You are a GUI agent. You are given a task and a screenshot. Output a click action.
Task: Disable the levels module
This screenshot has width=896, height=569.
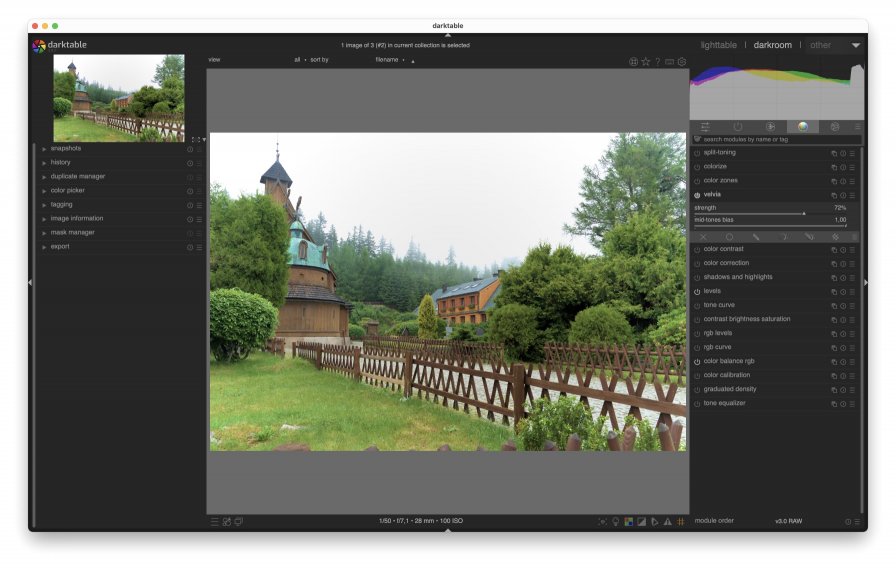pos(697,292)
